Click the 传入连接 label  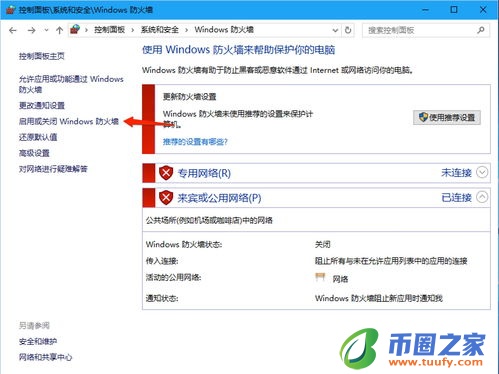[162, 261]
